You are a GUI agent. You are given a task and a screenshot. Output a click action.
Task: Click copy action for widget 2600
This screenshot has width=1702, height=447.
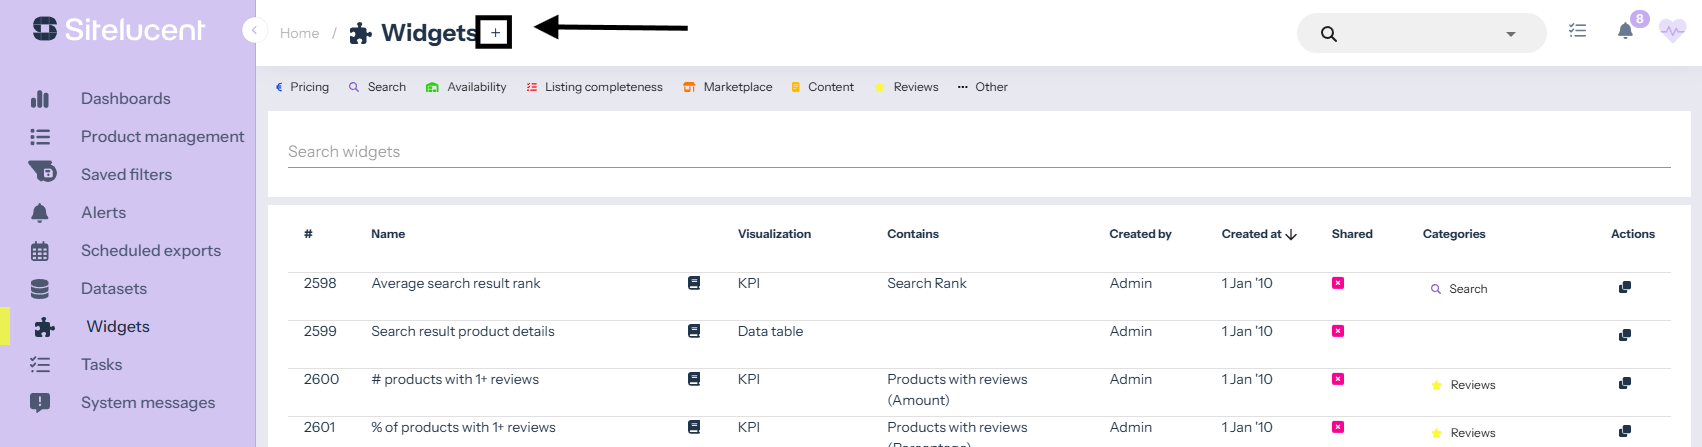(1624, 384)
